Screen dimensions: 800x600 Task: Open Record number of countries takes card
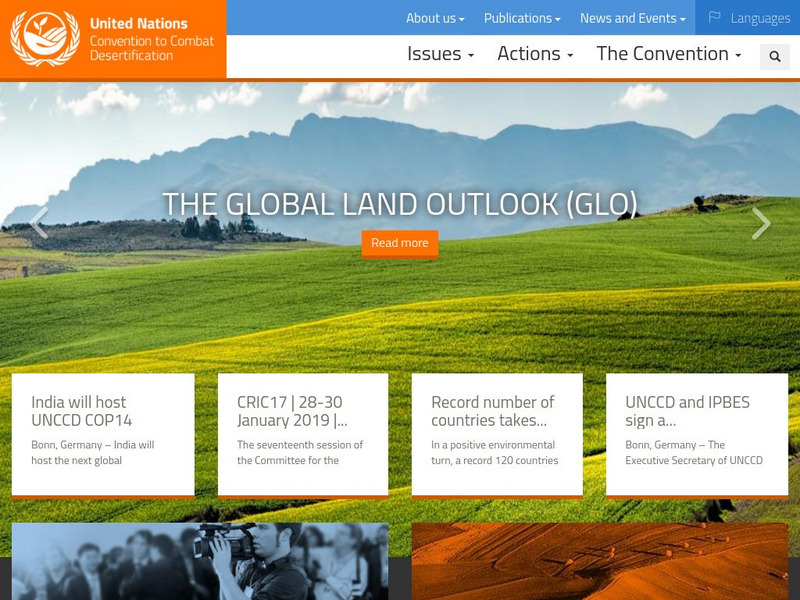pos(497,435)
